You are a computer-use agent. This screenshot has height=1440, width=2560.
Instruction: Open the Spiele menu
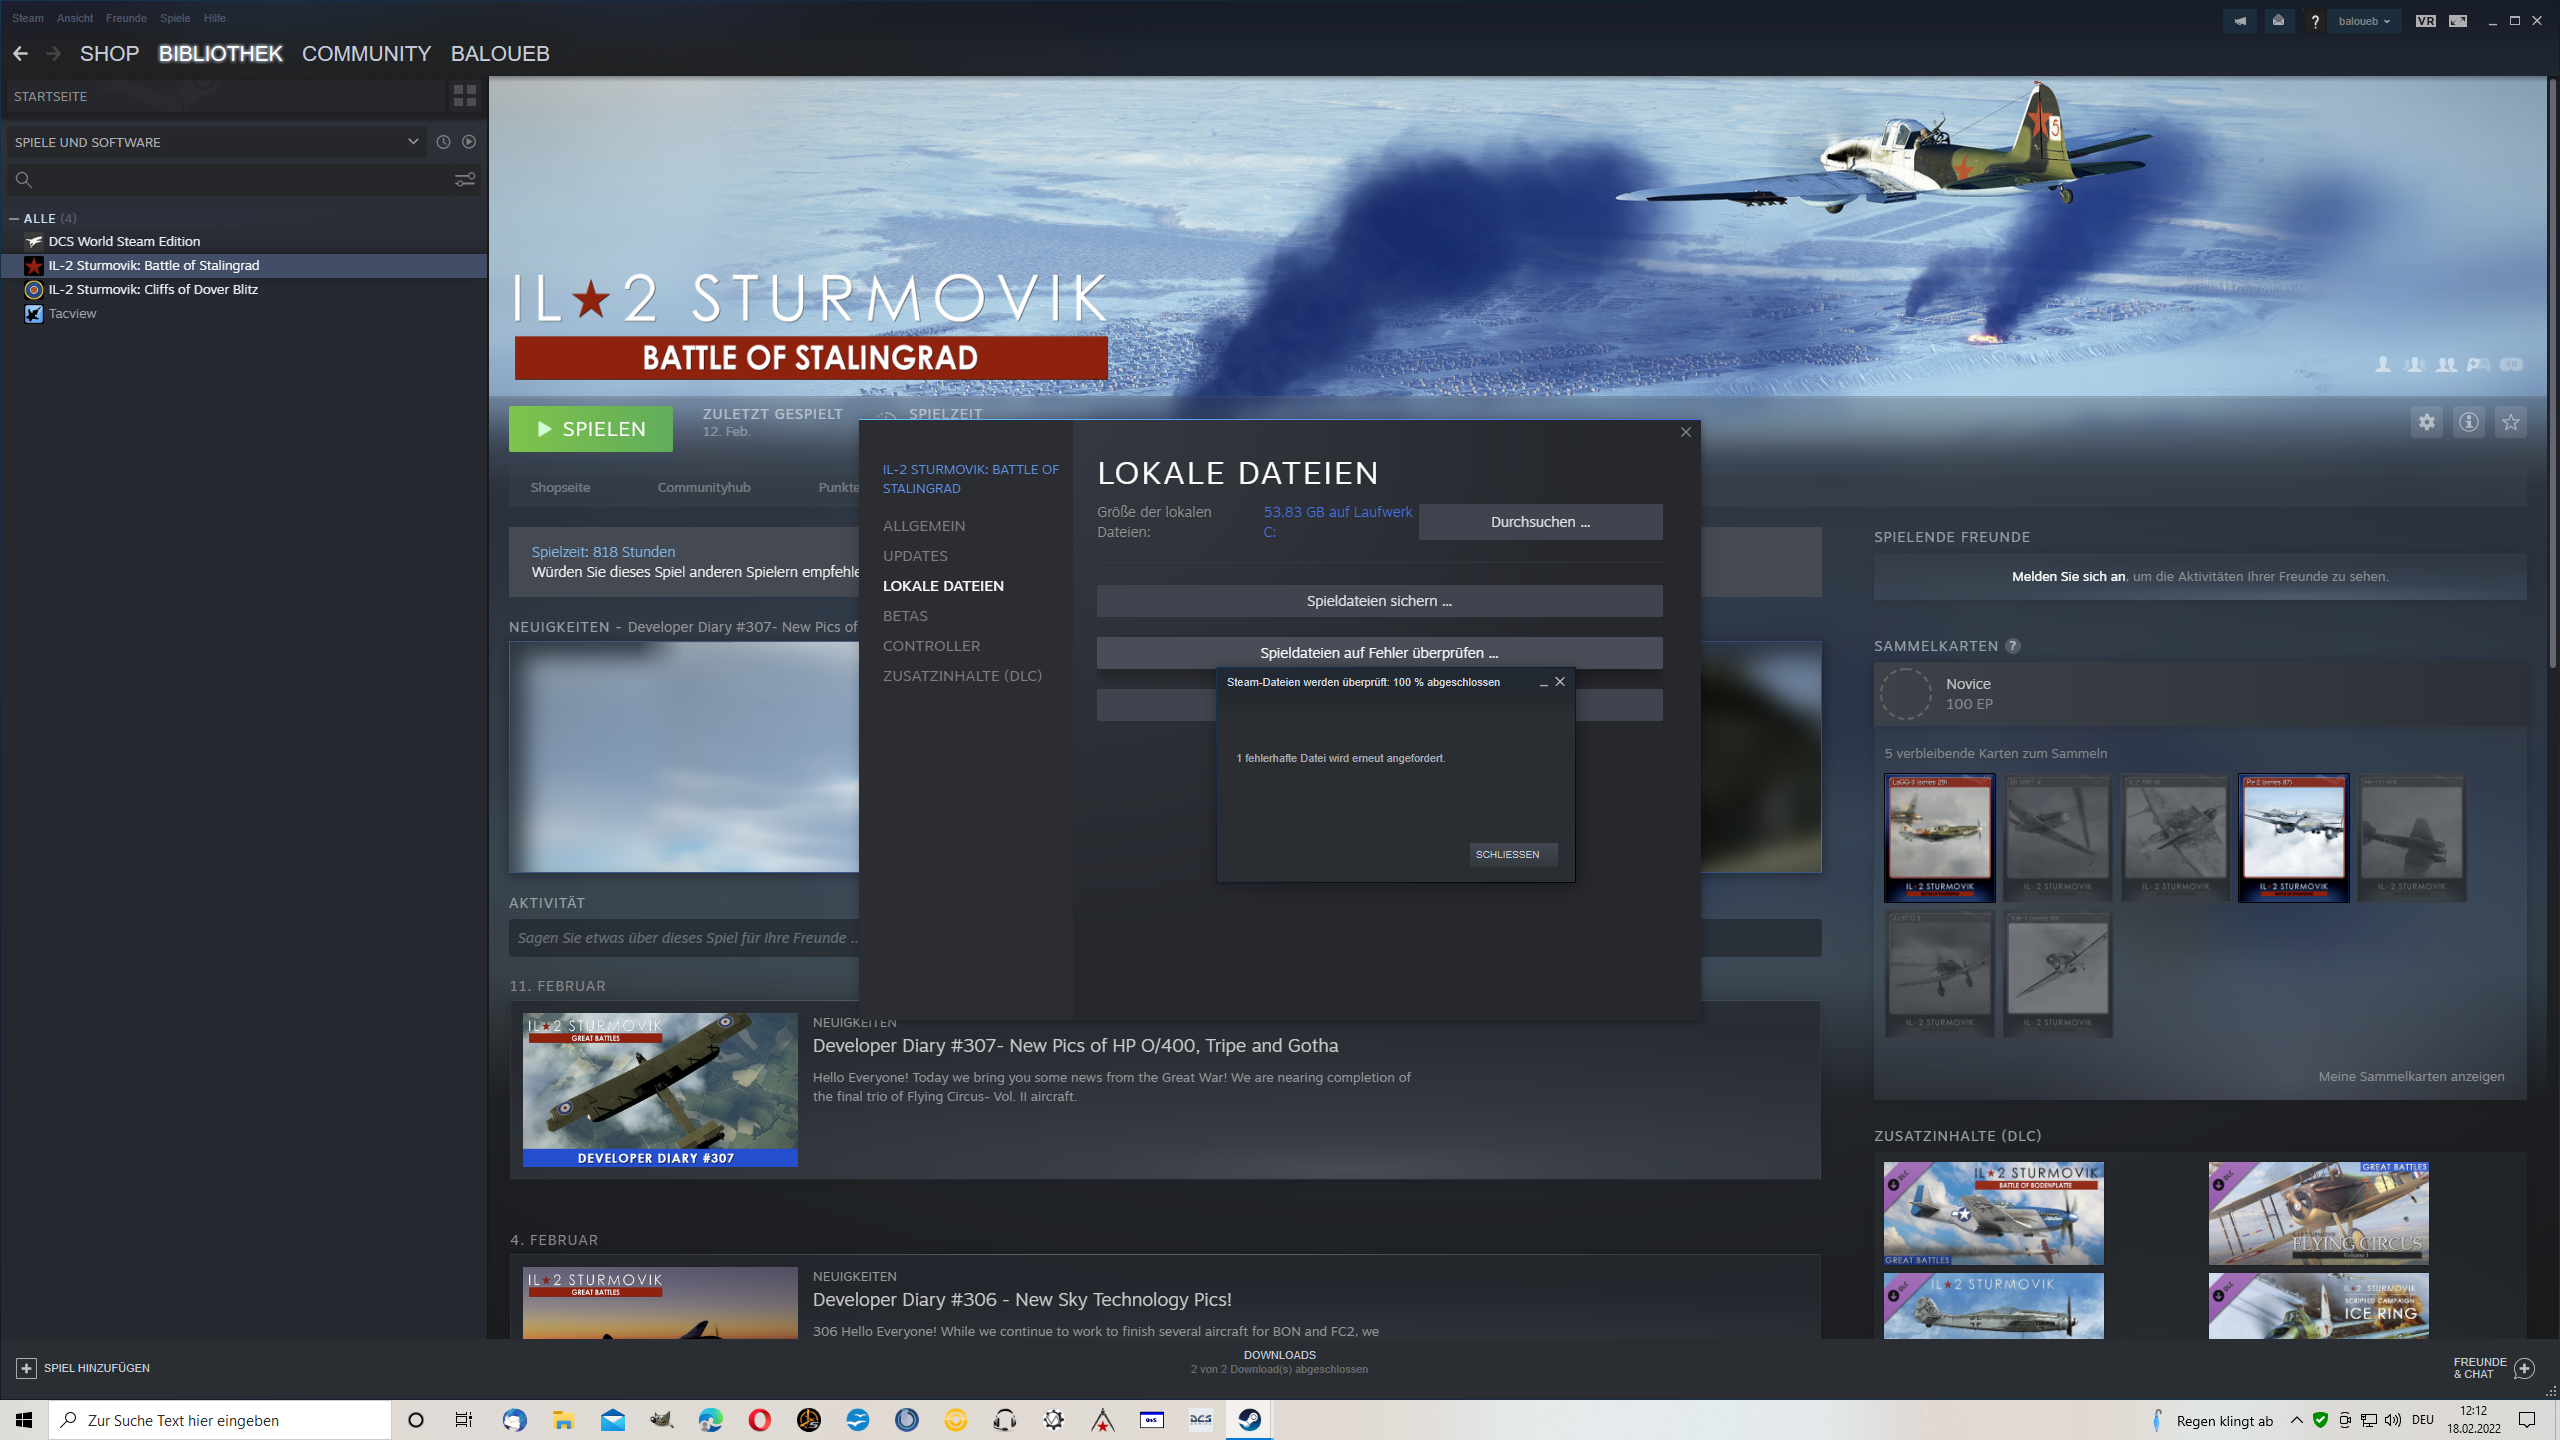click(175, 18)
